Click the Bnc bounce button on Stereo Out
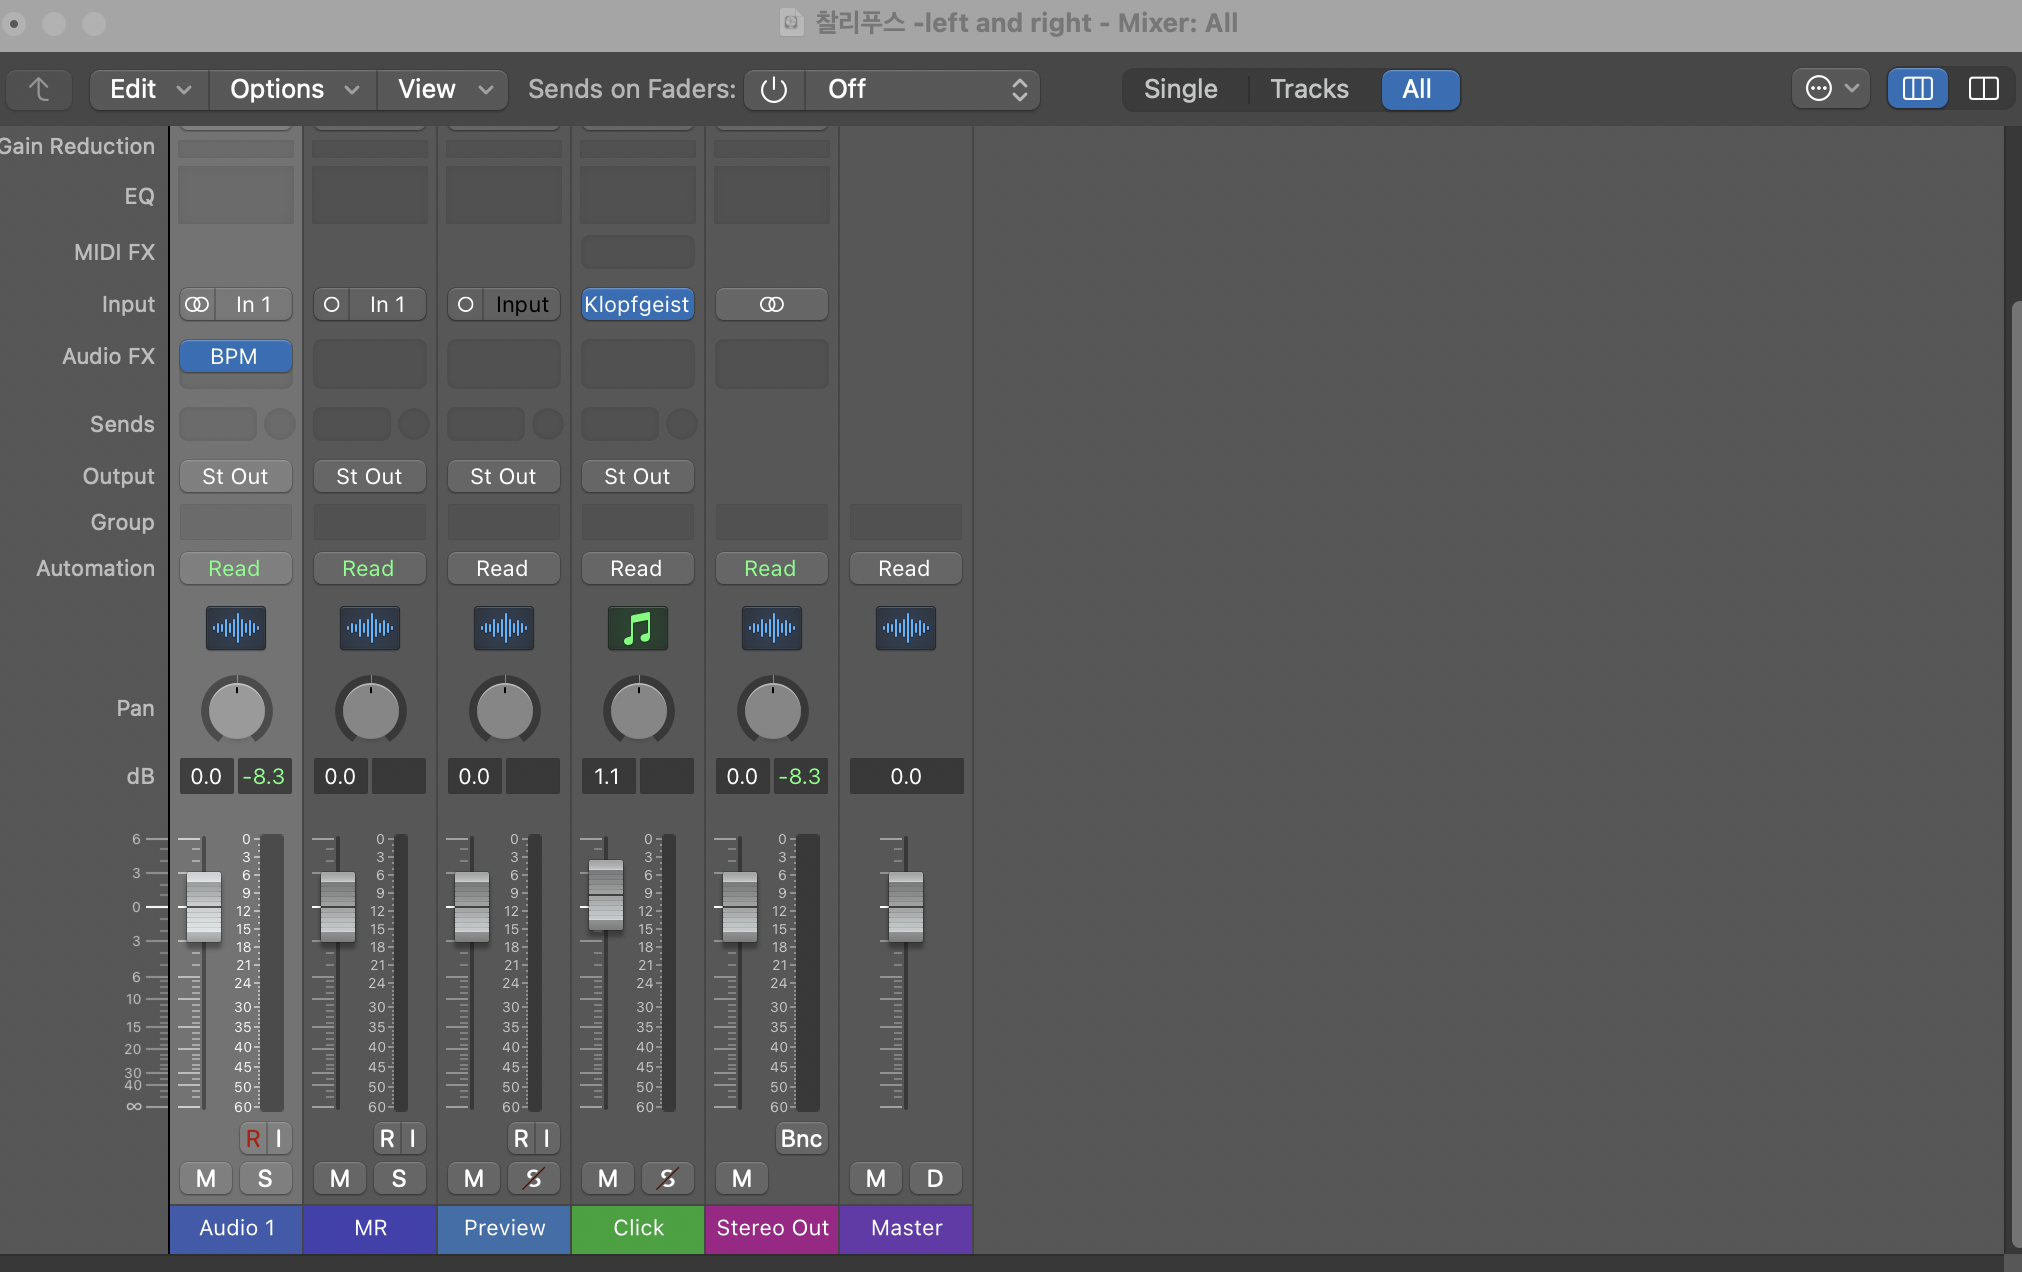 [801, 1138]
